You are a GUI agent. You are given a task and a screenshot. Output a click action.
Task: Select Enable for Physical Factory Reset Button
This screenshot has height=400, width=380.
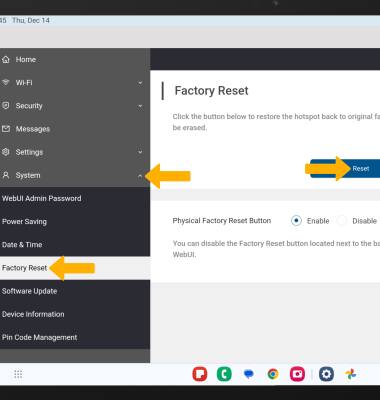pos(296,221)
